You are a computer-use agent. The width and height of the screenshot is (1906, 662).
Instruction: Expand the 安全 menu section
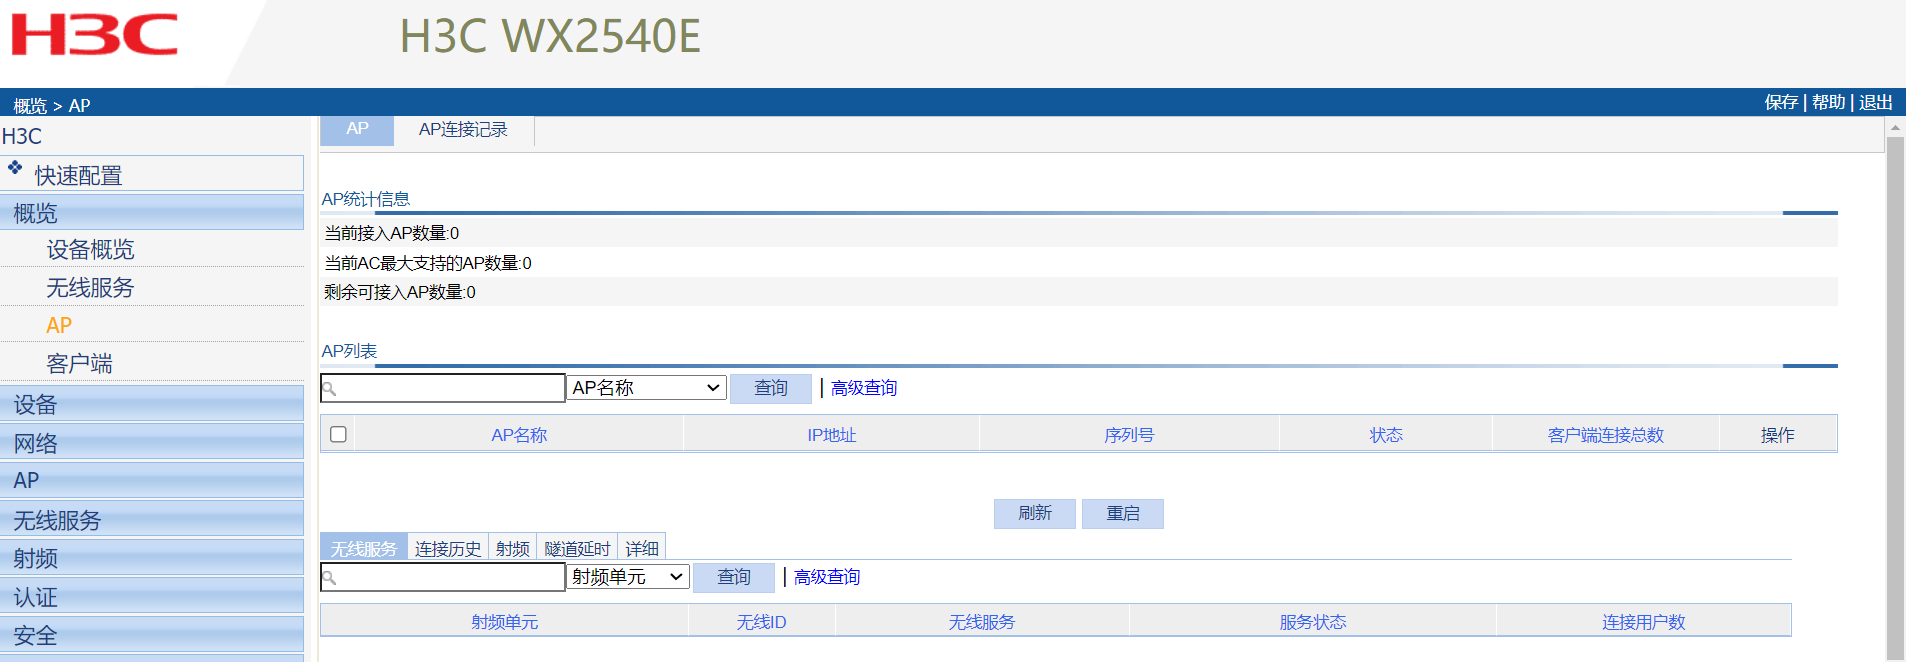(152, 635)
